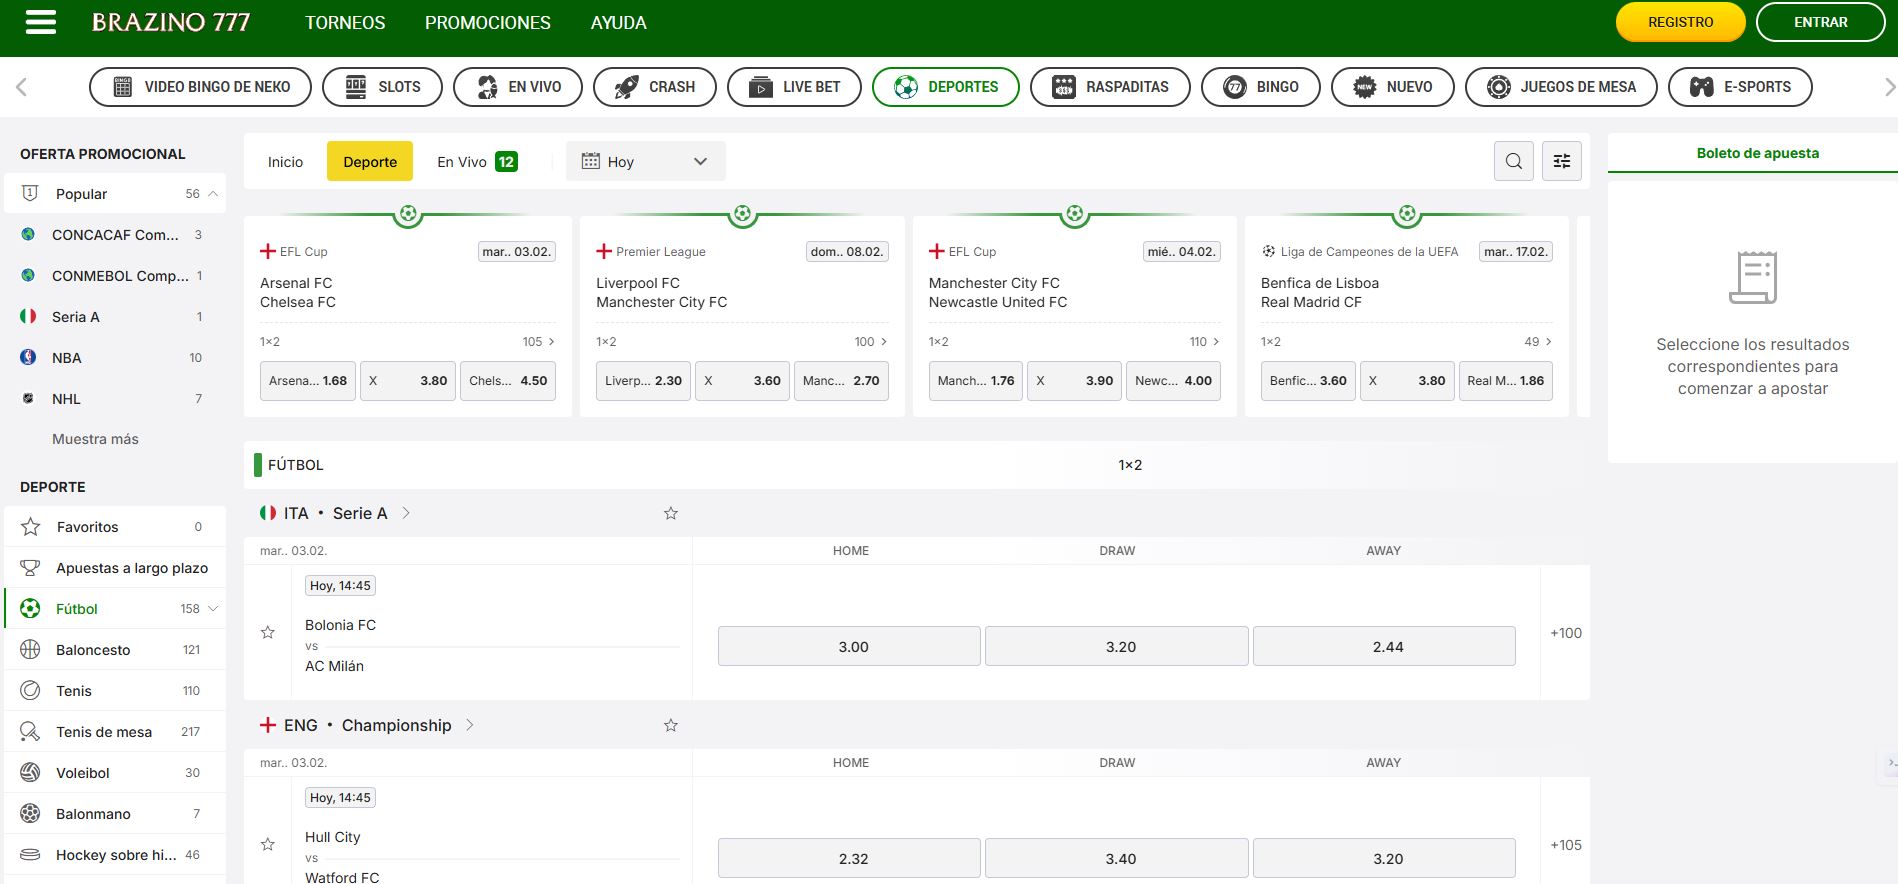
Task: Click the table tennis paddle icon
Action: (30, 732)
